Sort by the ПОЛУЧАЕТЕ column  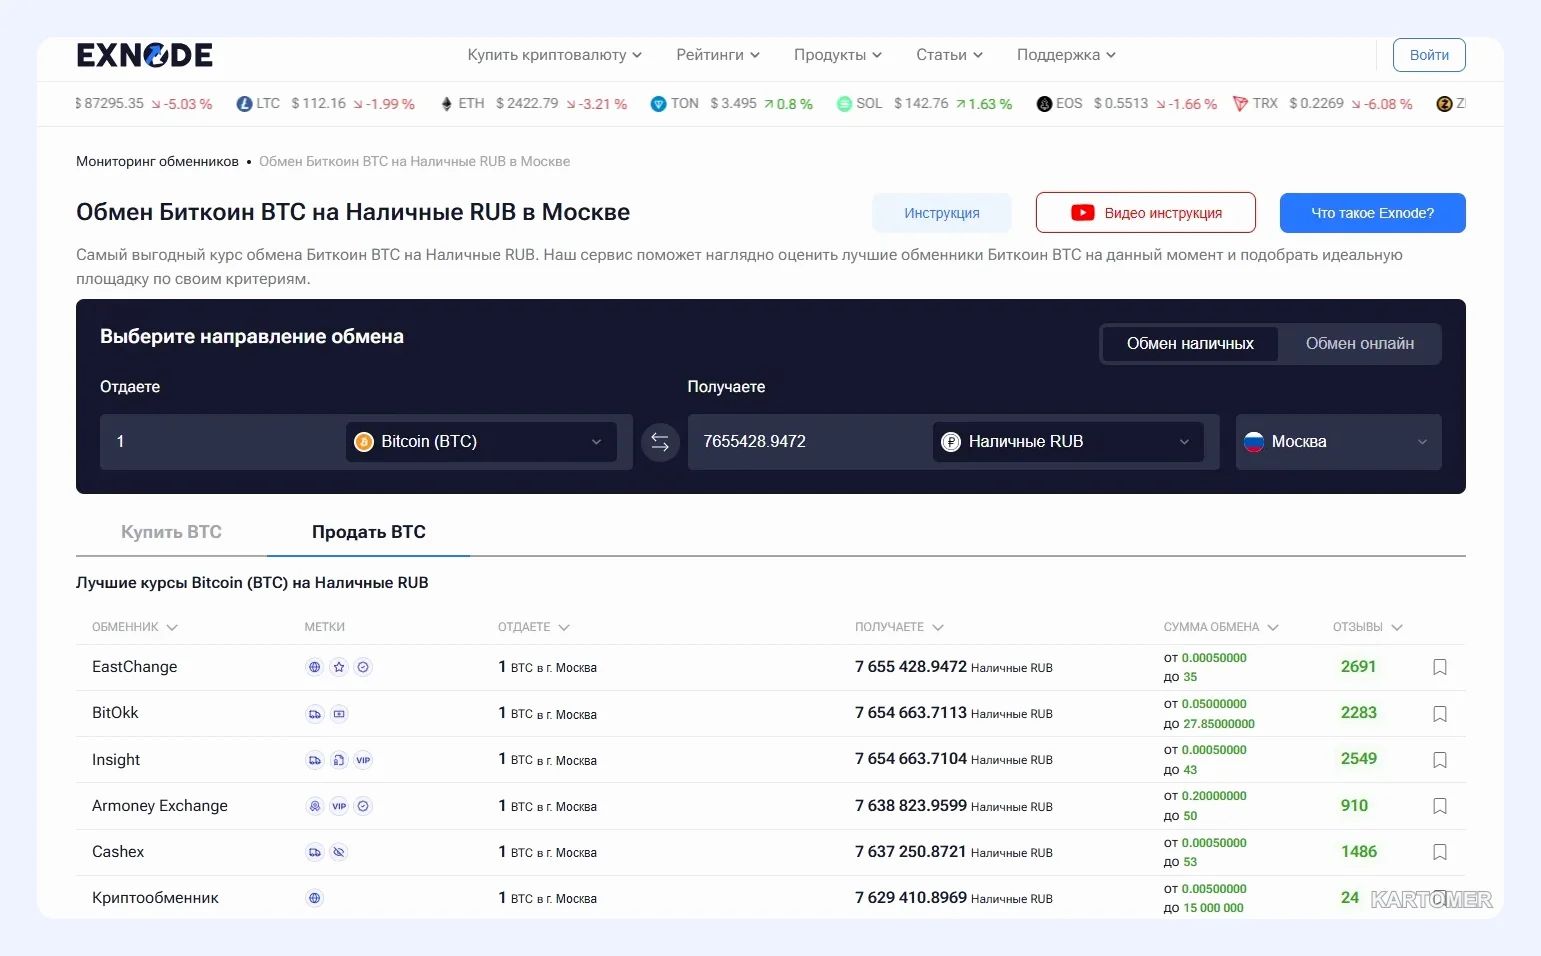click(899, 627)
